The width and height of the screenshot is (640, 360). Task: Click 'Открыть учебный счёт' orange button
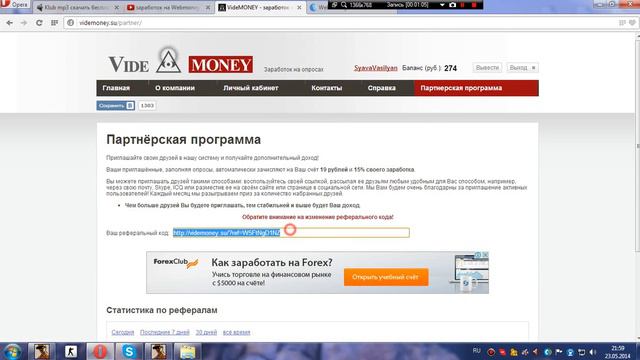pos(386,277)
